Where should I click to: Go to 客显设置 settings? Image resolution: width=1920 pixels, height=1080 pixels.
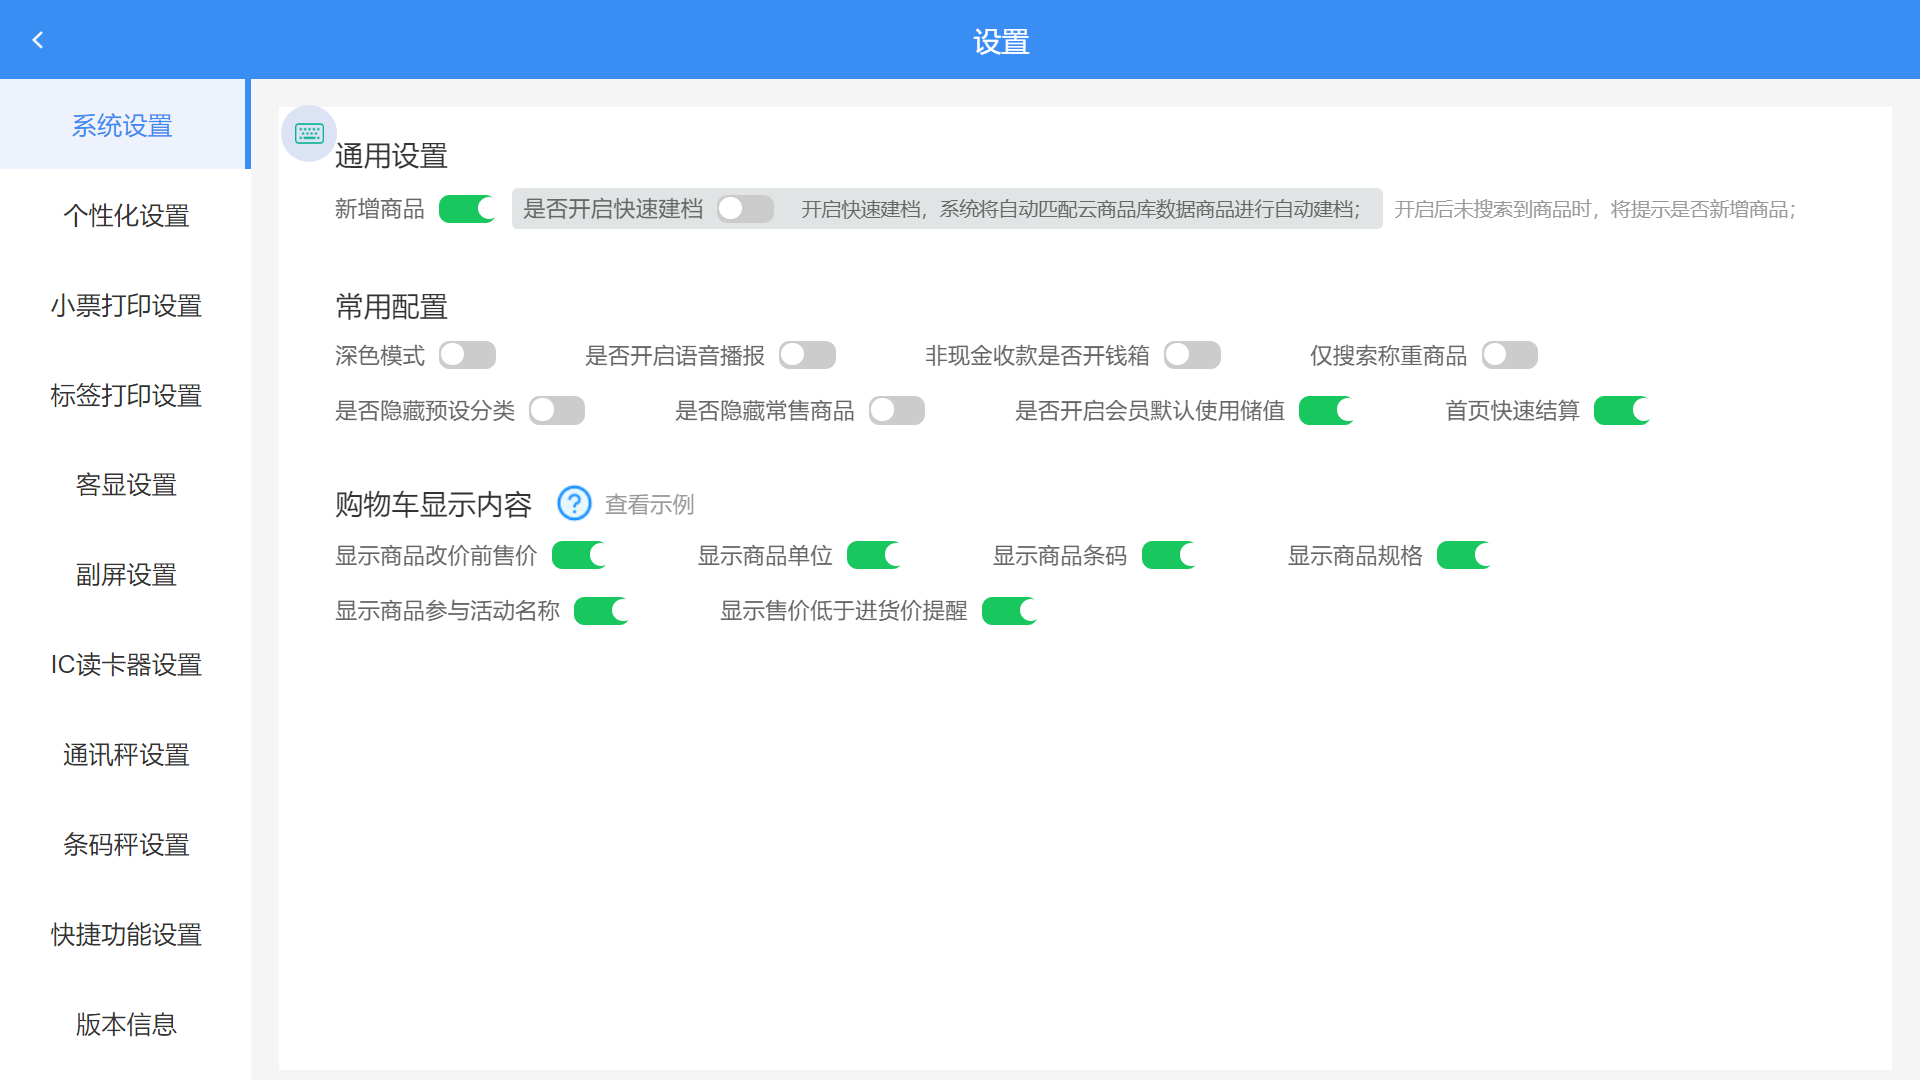(126, 485)
